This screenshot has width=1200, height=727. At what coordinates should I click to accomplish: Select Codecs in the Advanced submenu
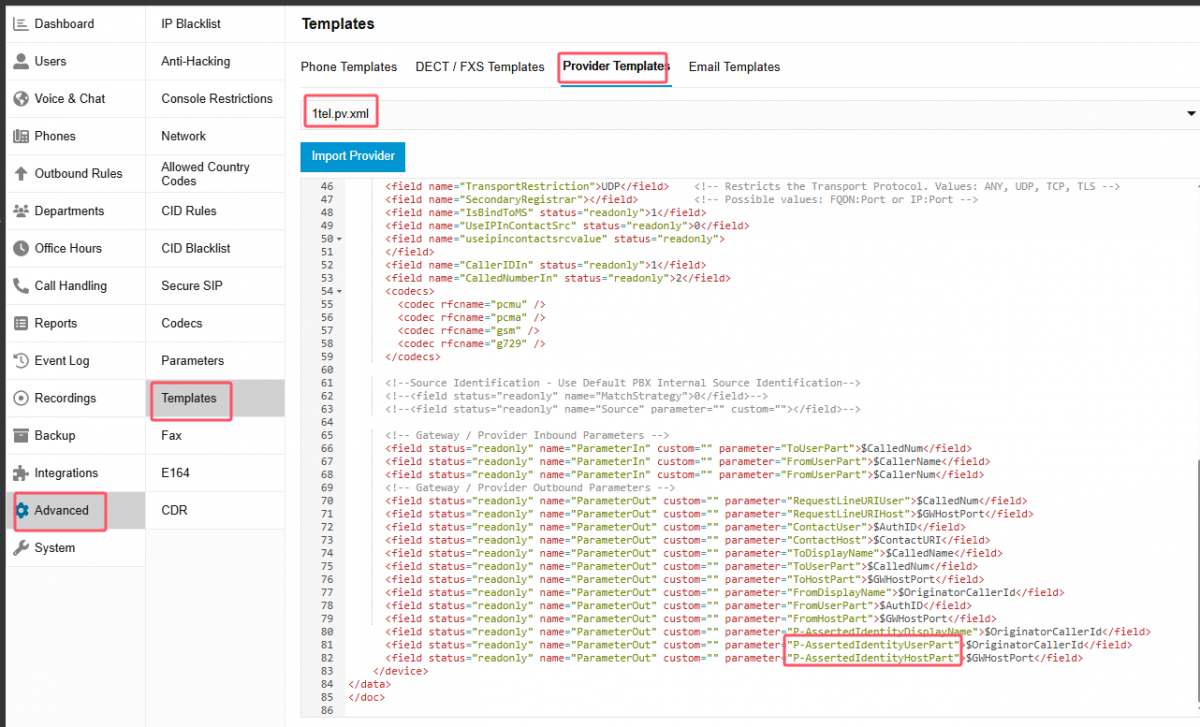tap(182, 323)
